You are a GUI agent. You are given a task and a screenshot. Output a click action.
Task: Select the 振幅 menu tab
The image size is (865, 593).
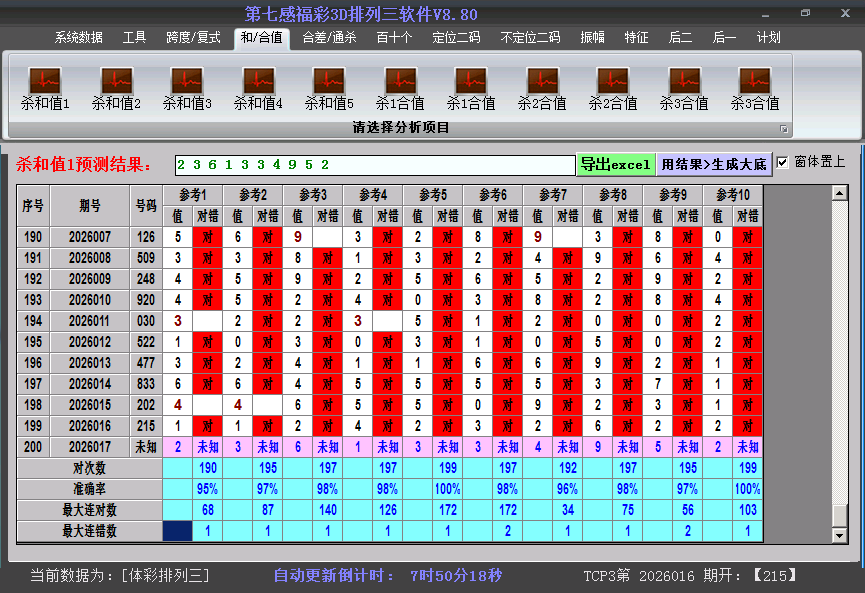point(592,38)
